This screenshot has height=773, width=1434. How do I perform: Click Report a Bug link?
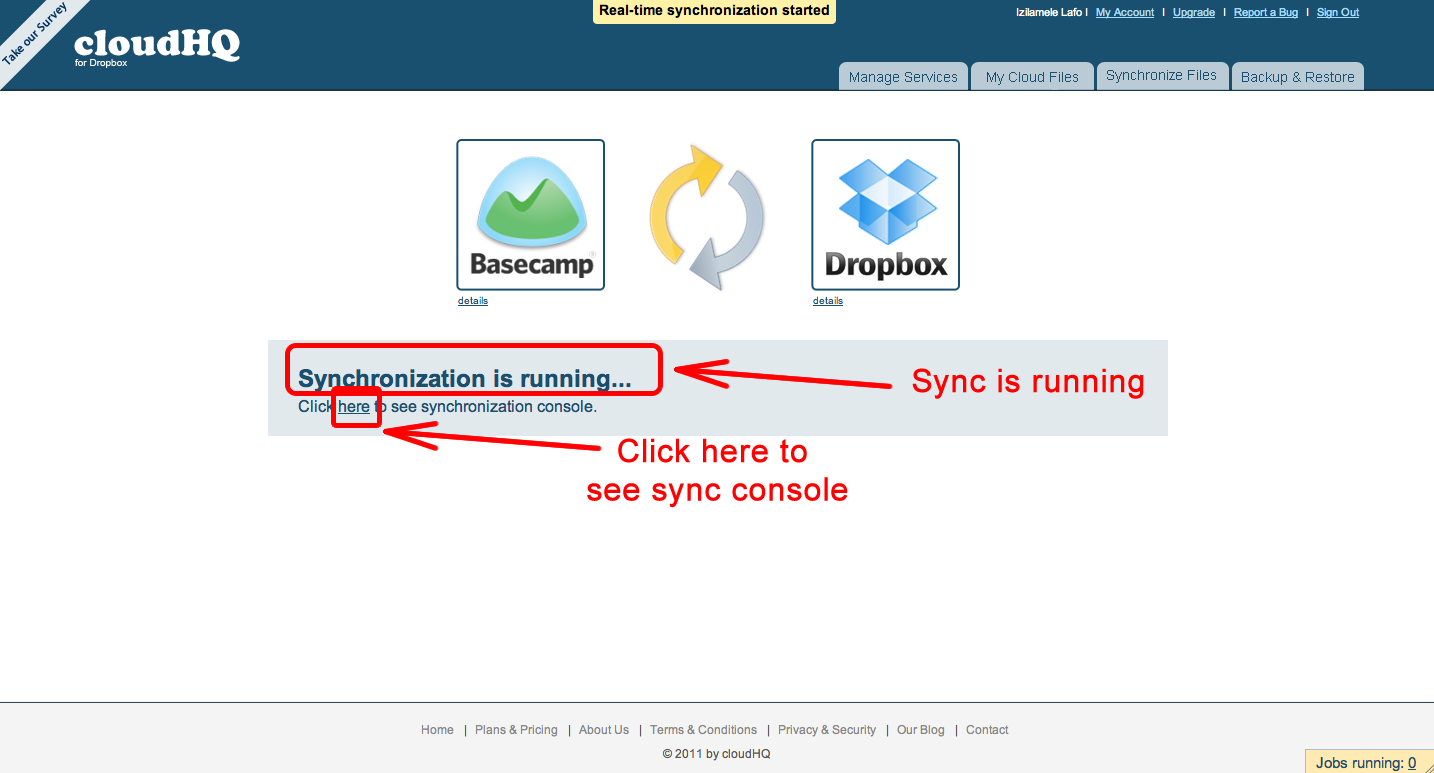pos(1266,13)
